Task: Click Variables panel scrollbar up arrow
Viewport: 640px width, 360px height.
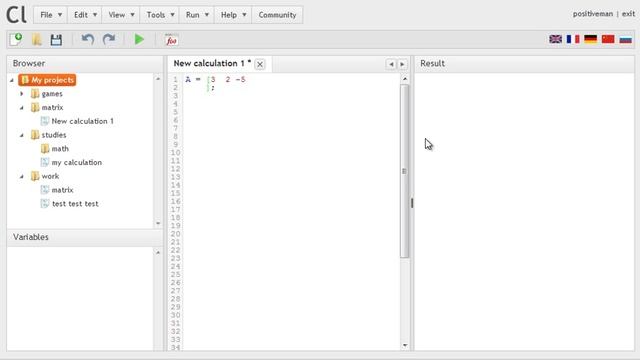Action: (x=158, y=253)
